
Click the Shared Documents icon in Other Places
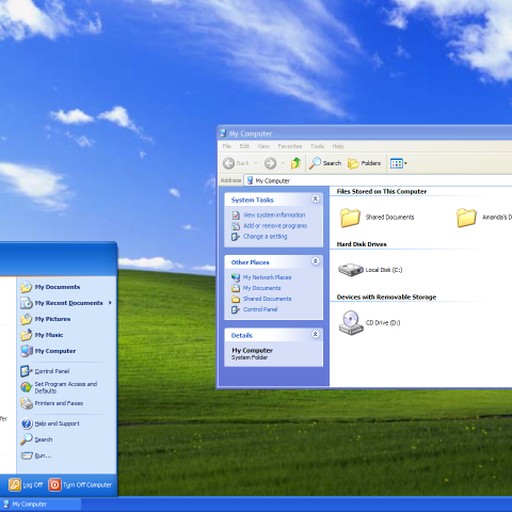[x=236, y=299]
